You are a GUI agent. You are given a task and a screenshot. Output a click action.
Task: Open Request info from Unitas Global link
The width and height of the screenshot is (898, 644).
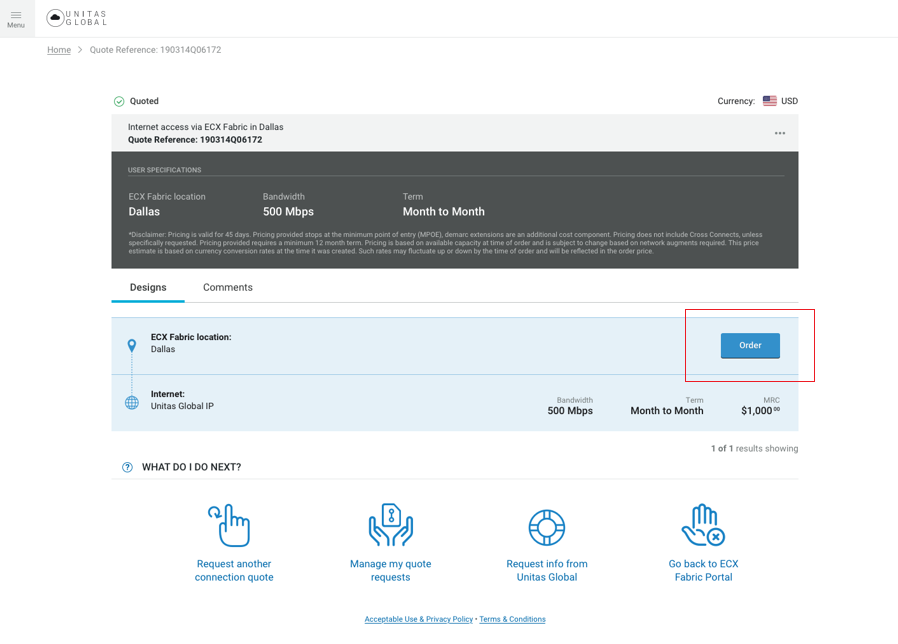[x=547, y=570]
